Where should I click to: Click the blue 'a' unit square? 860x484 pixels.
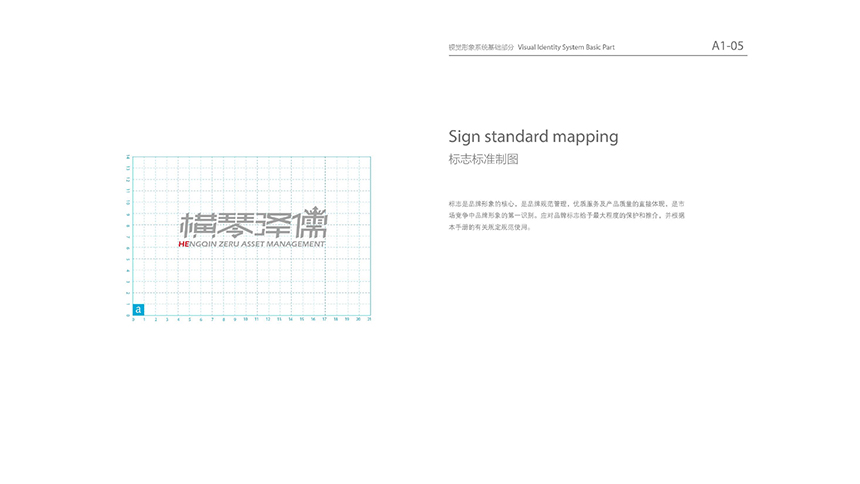138,309
